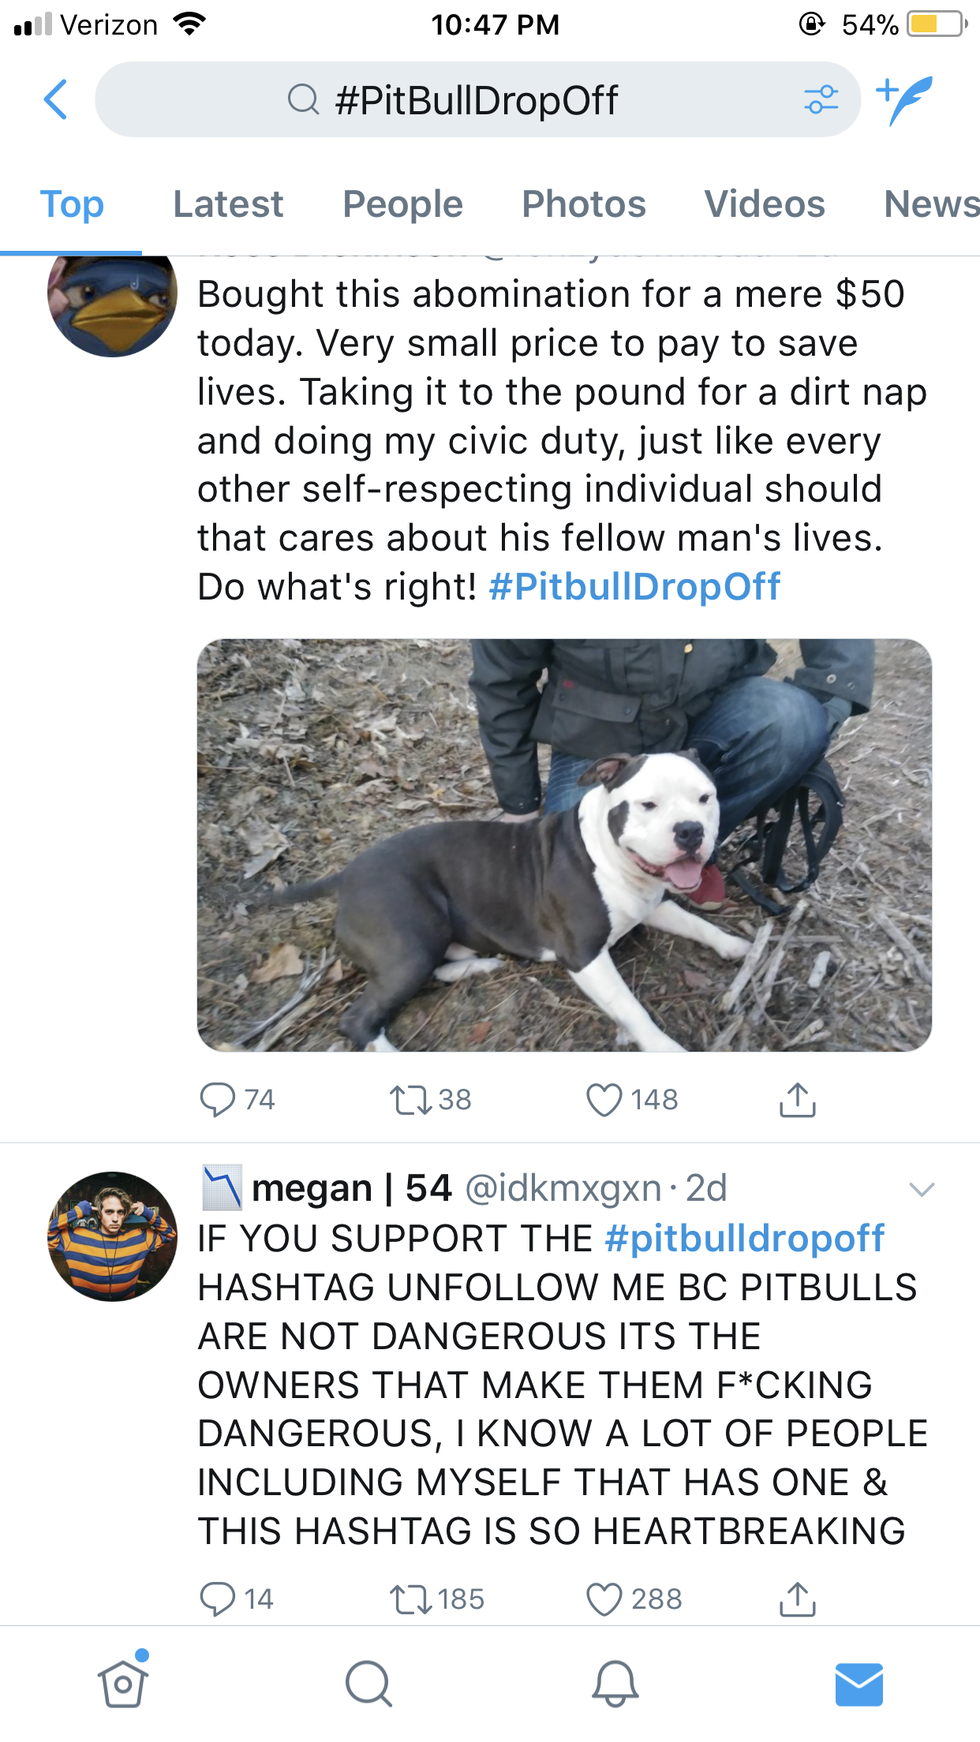Image resolution: width=980 pixels, height=1742 pixels.
Task: Open the pit bull dog photo
Action: coord(564,845)
